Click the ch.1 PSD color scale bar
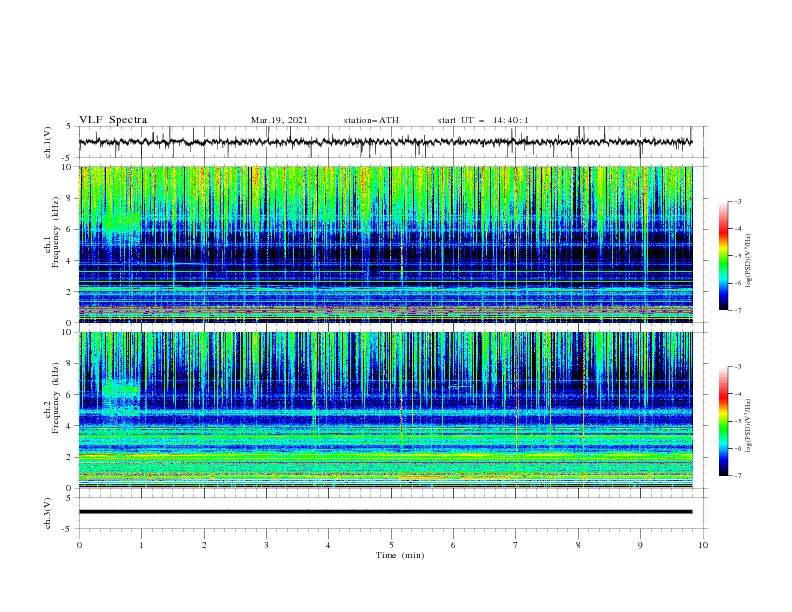 point(723,256)
